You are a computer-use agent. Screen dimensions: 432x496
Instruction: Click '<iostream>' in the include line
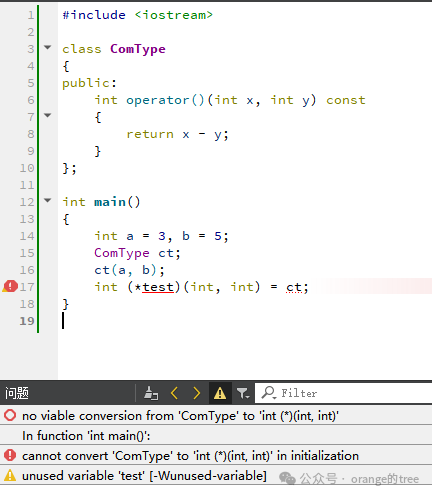tap(173, 15)
